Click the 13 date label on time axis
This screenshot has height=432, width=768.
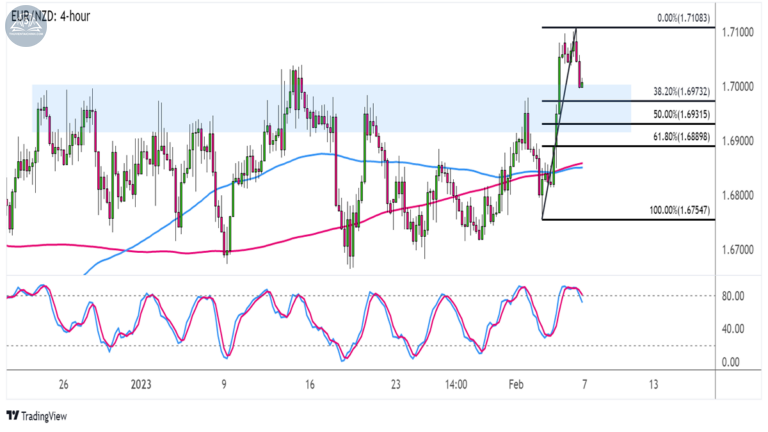click(x=653, y=384)
